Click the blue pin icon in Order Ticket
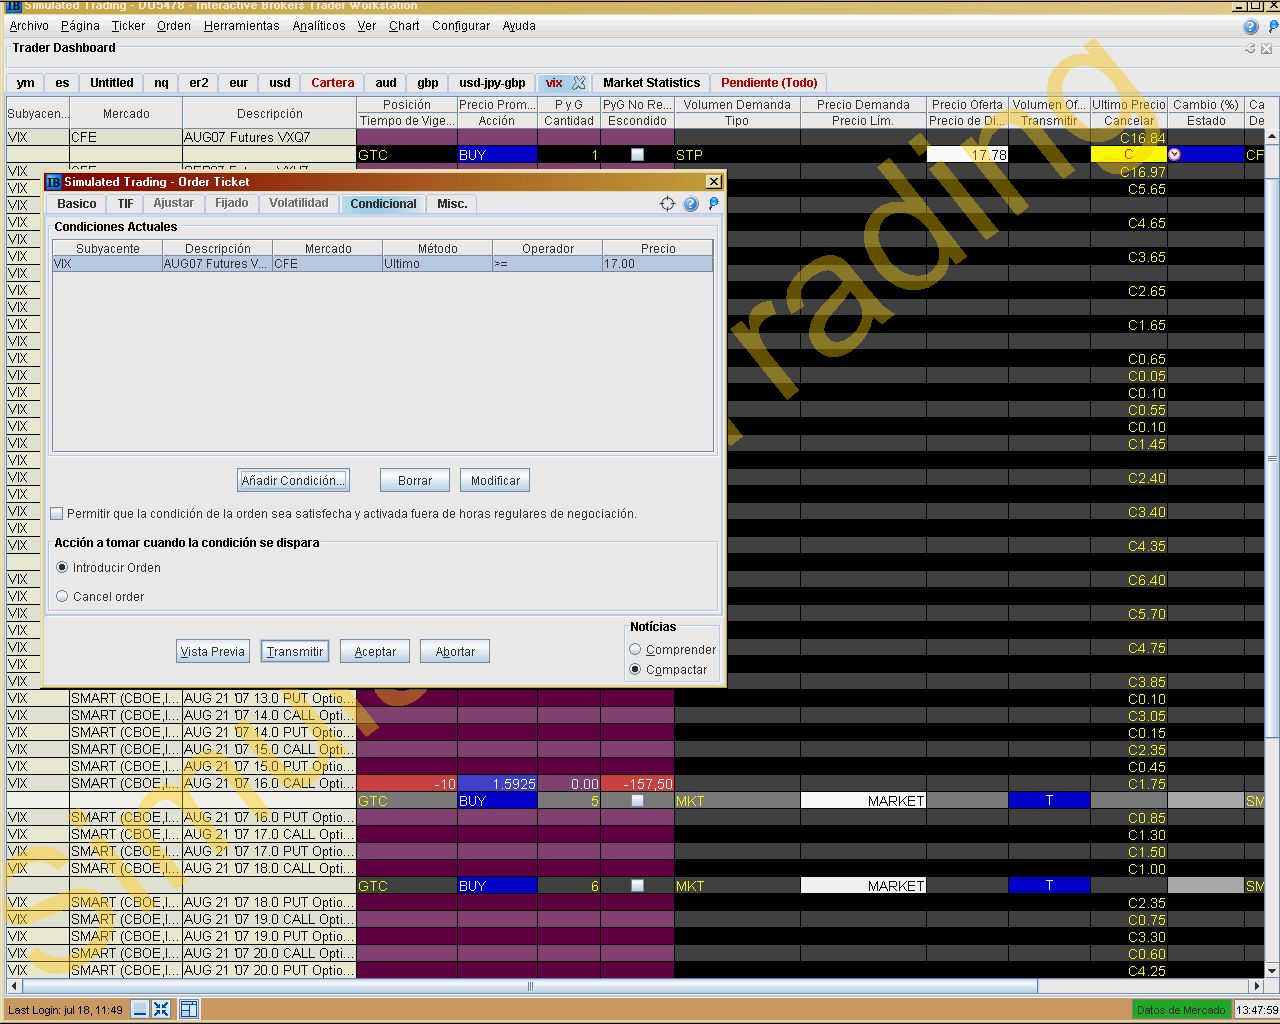 [713, 204]
